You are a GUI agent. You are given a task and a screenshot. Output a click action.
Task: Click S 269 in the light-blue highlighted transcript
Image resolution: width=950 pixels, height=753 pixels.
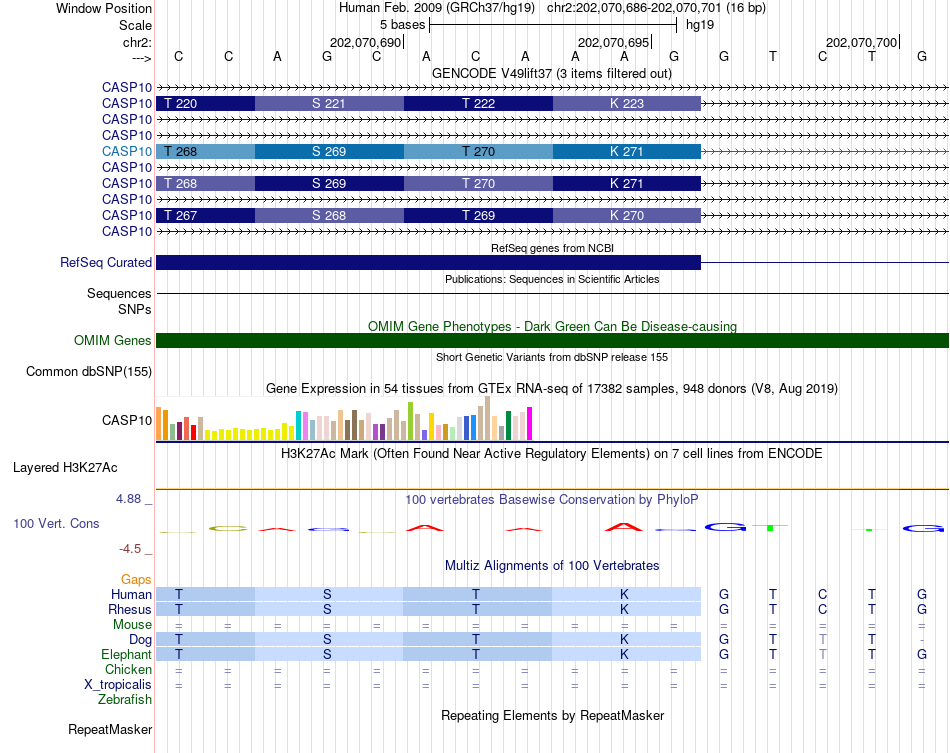(x=329, y=151)
